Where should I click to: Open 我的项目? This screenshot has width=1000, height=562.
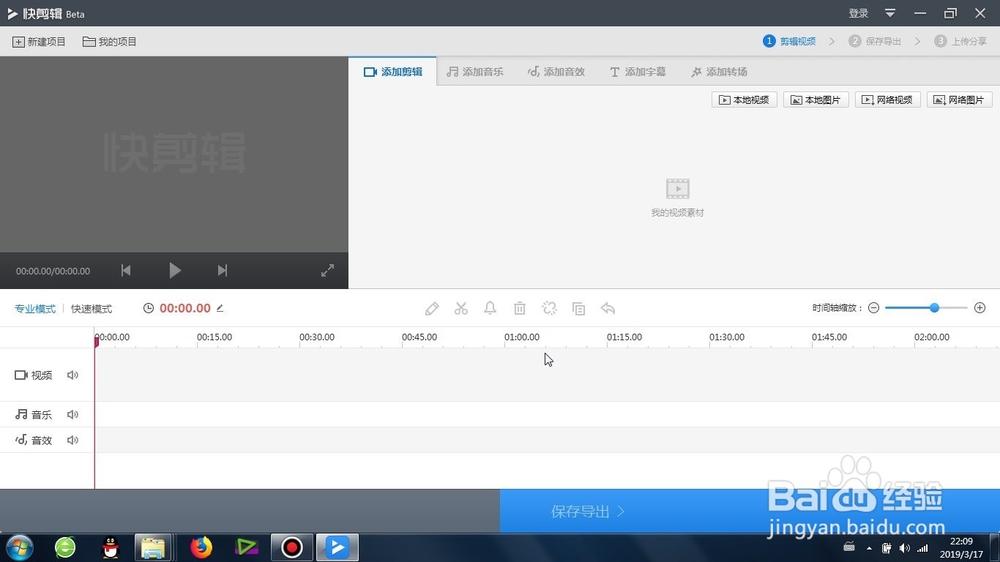pos(110,41)
